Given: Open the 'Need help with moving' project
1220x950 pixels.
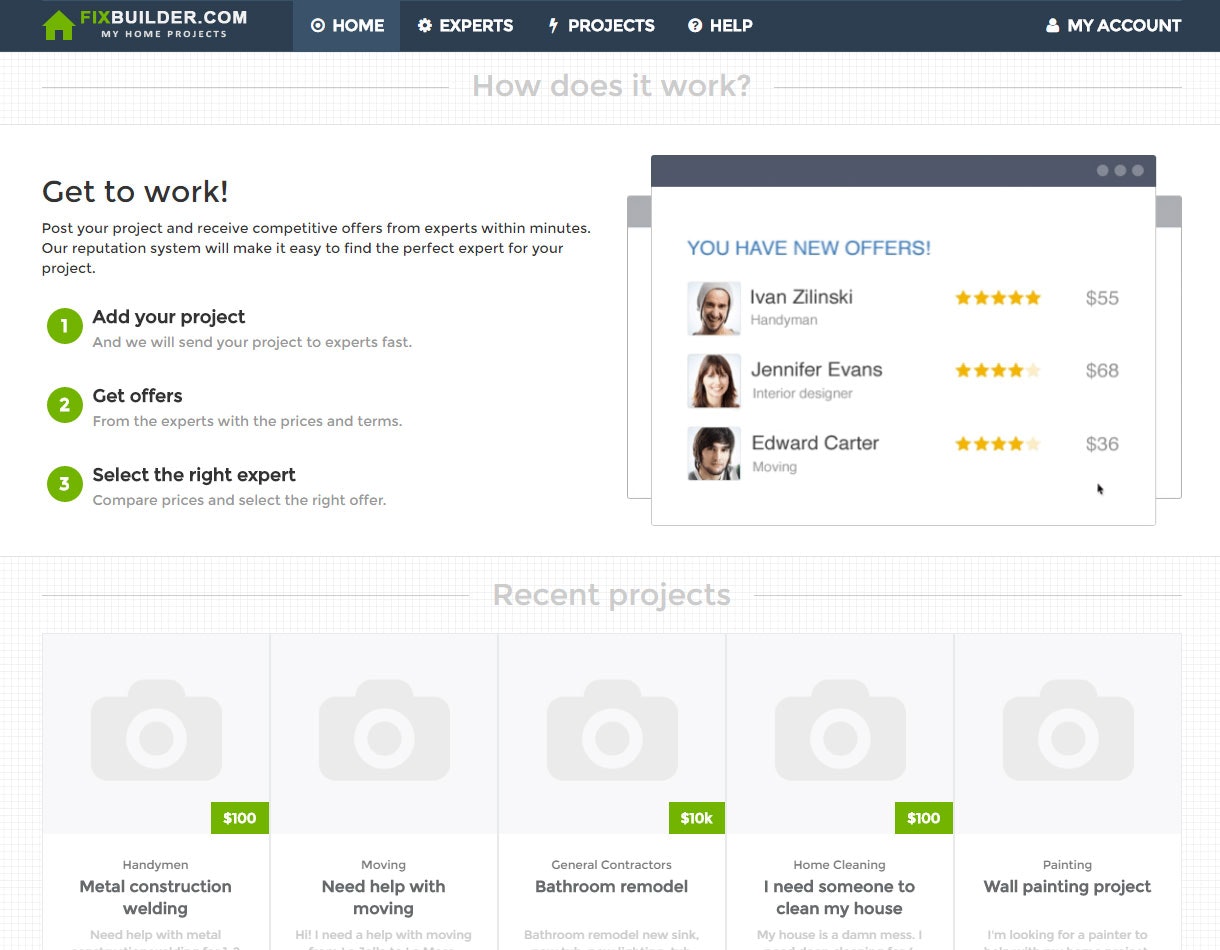Looking at the screenshot, I should pos(384,897).
